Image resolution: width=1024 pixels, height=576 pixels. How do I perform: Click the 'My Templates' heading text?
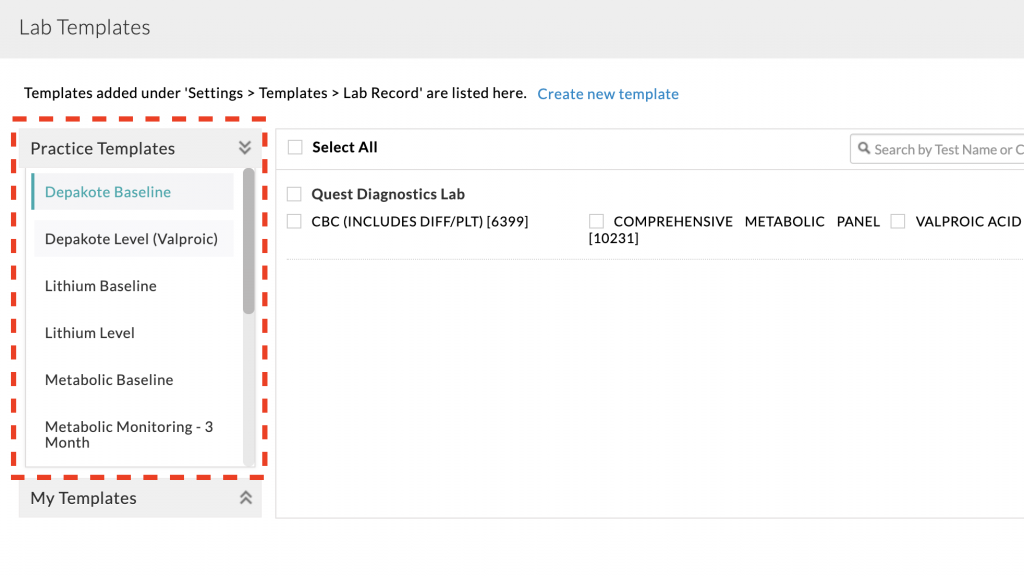(x=84, y=498)
